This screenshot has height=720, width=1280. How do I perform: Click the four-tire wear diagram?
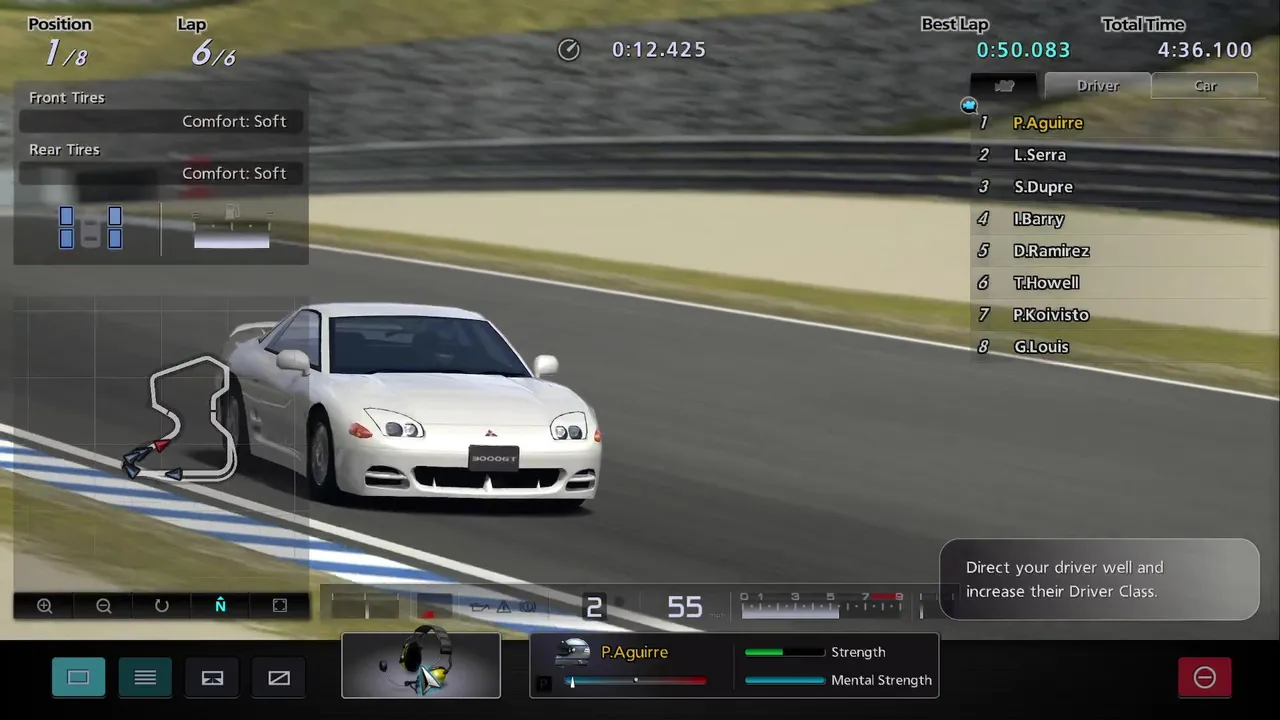point(90,228)
